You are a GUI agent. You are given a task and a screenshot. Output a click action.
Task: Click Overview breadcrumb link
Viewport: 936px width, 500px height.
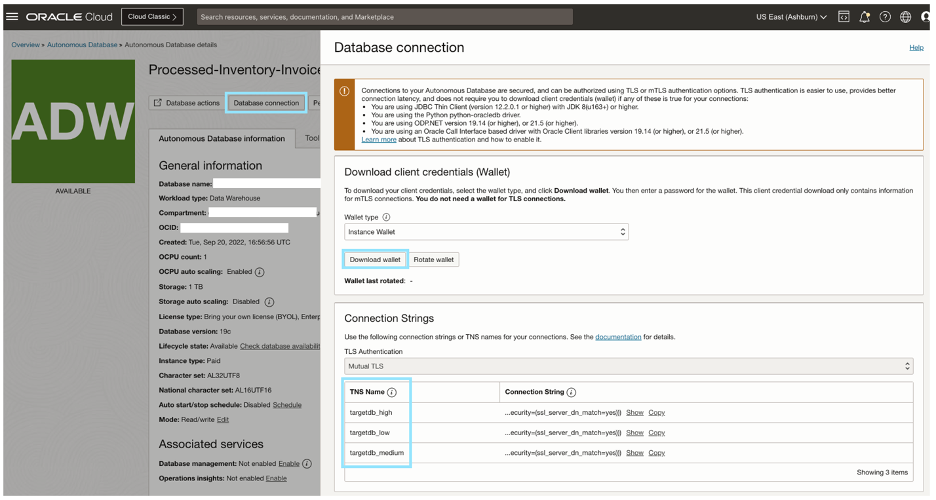click(x=26, y=45)
